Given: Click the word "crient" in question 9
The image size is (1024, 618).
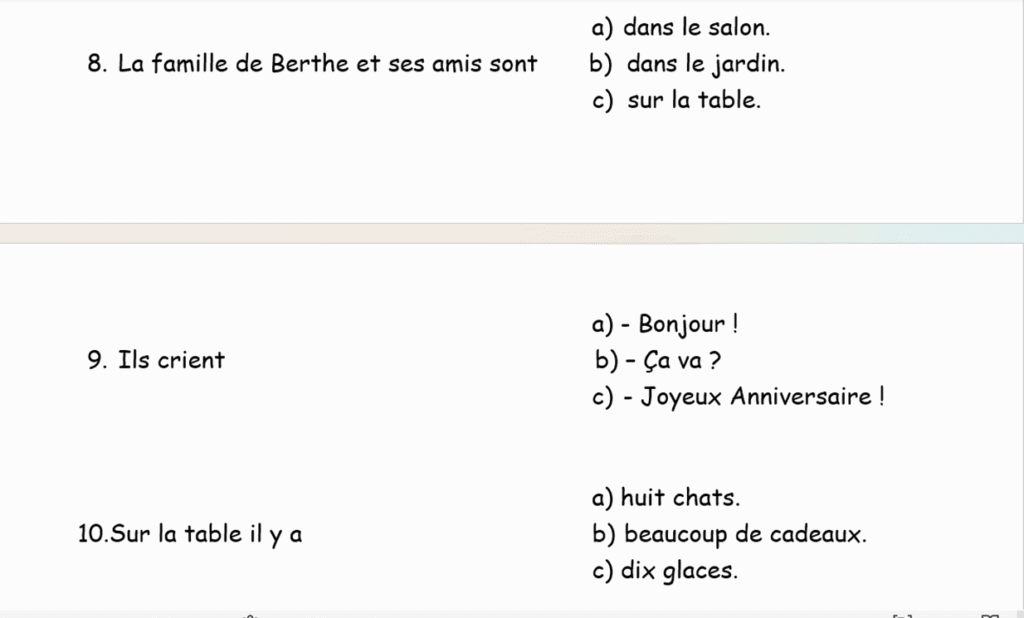Looking at the screenshot, I should (190, 360).
